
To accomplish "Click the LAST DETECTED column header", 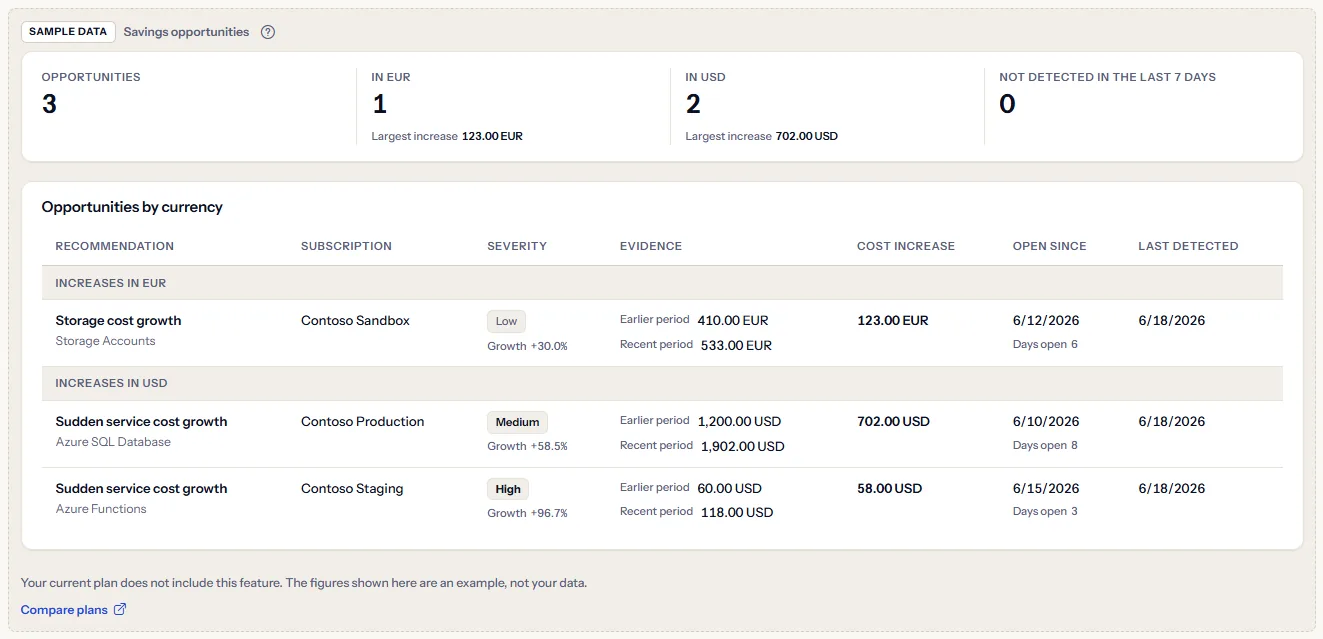I will click(x=1188, y=246).
